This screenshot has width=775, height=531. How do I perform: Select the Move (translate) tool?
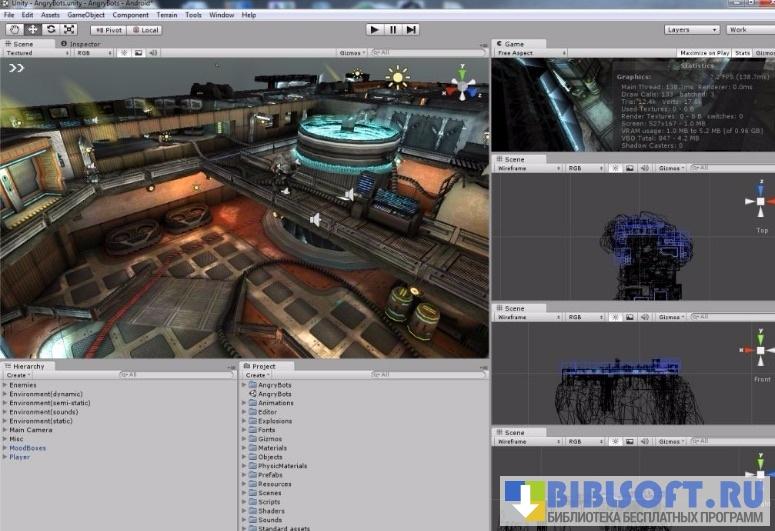coord(33,30)
